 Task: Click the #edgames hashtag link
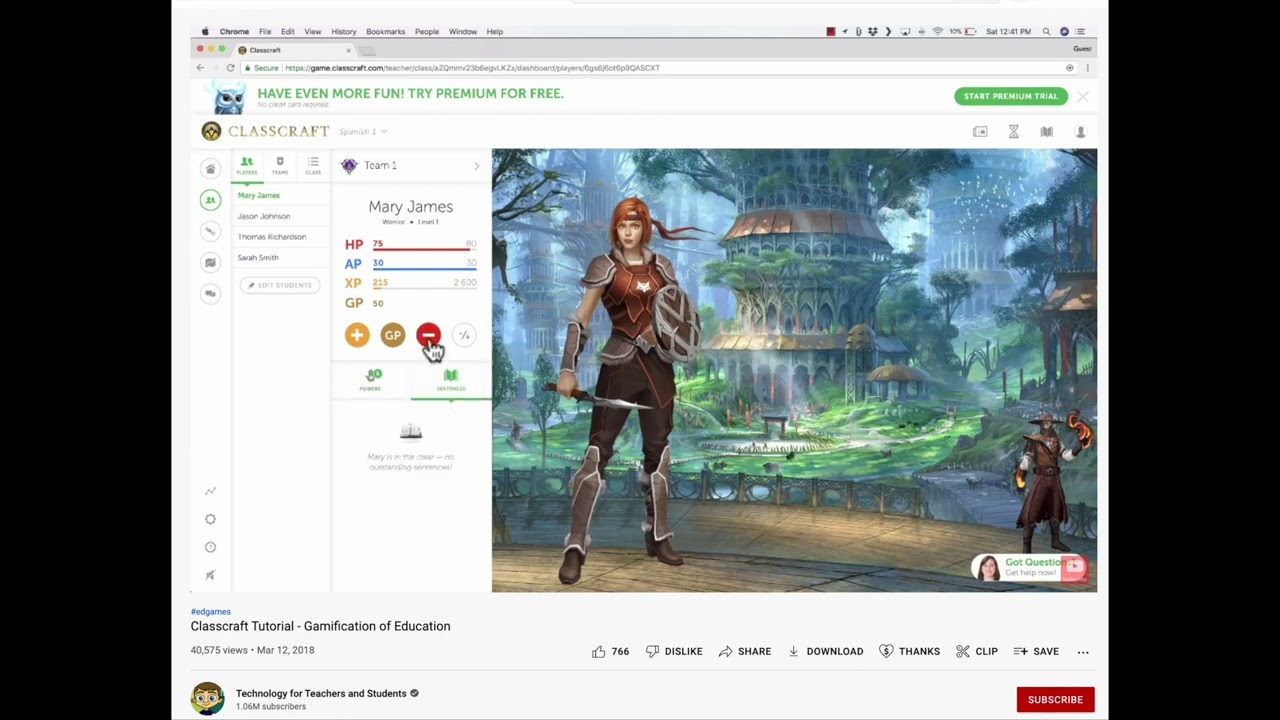[x=211, y=611]
